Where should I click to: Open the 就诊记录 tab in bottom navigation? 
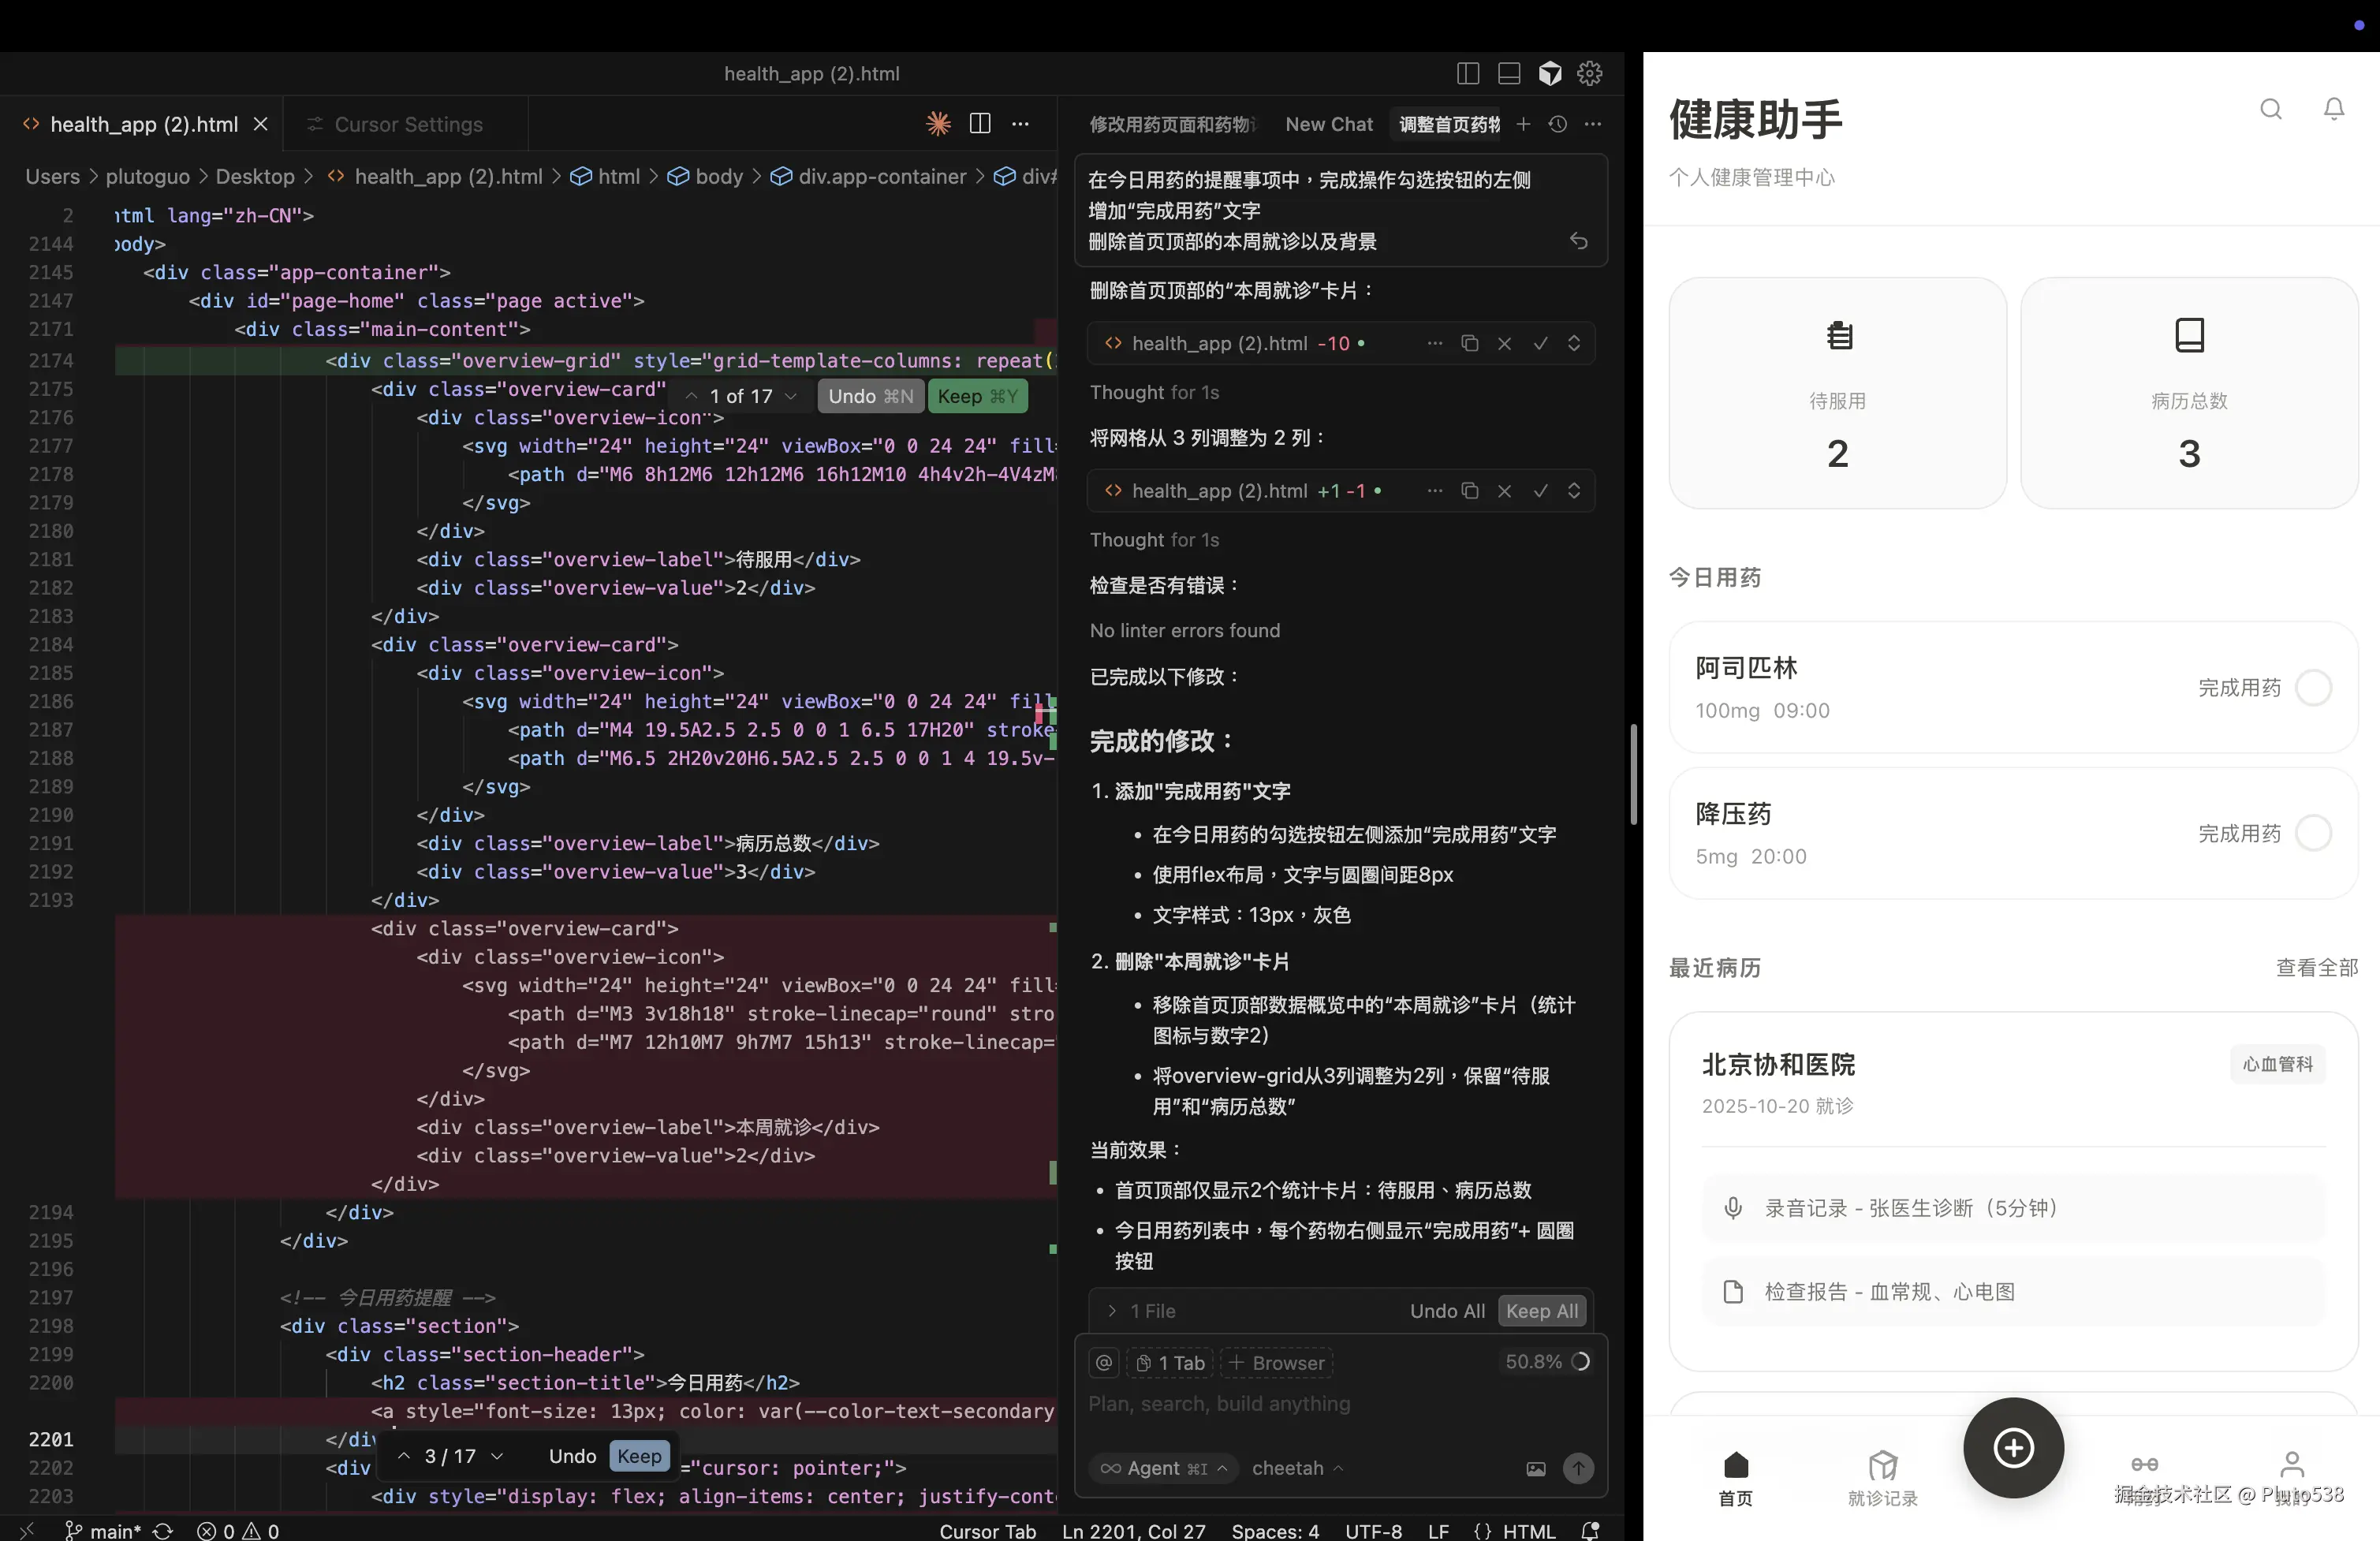point(1883,1477)
